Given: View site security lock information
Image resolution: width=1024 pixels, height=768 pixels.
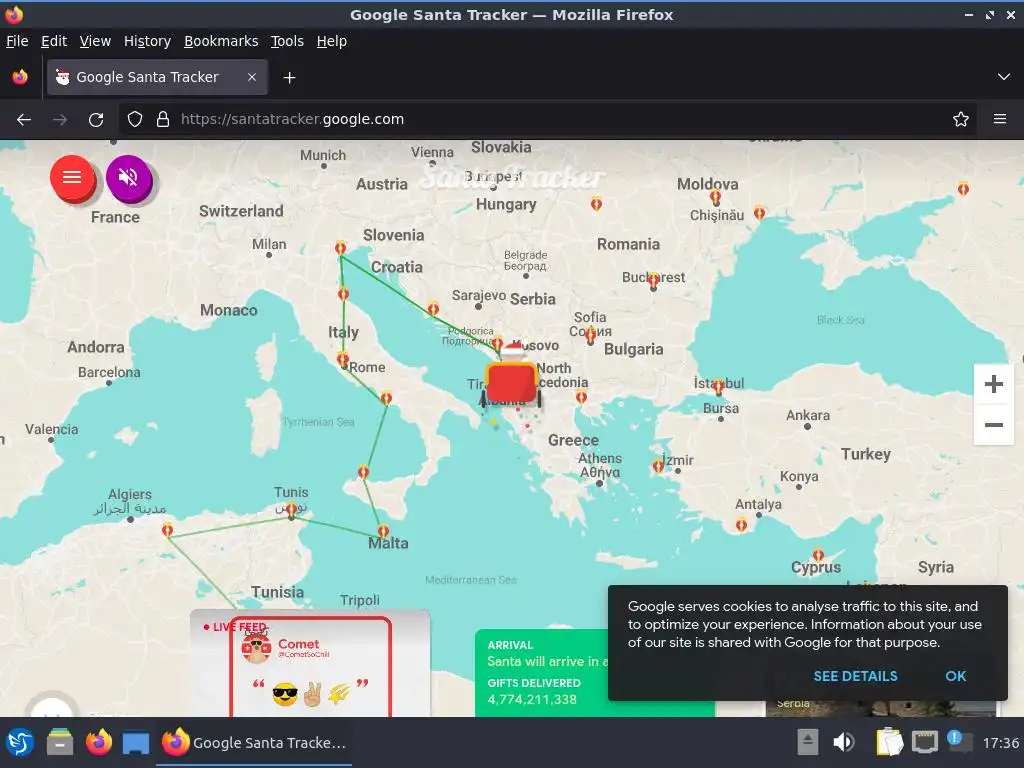Looking at the screenshot, I should pyautogui.click(x=163, y=120).
